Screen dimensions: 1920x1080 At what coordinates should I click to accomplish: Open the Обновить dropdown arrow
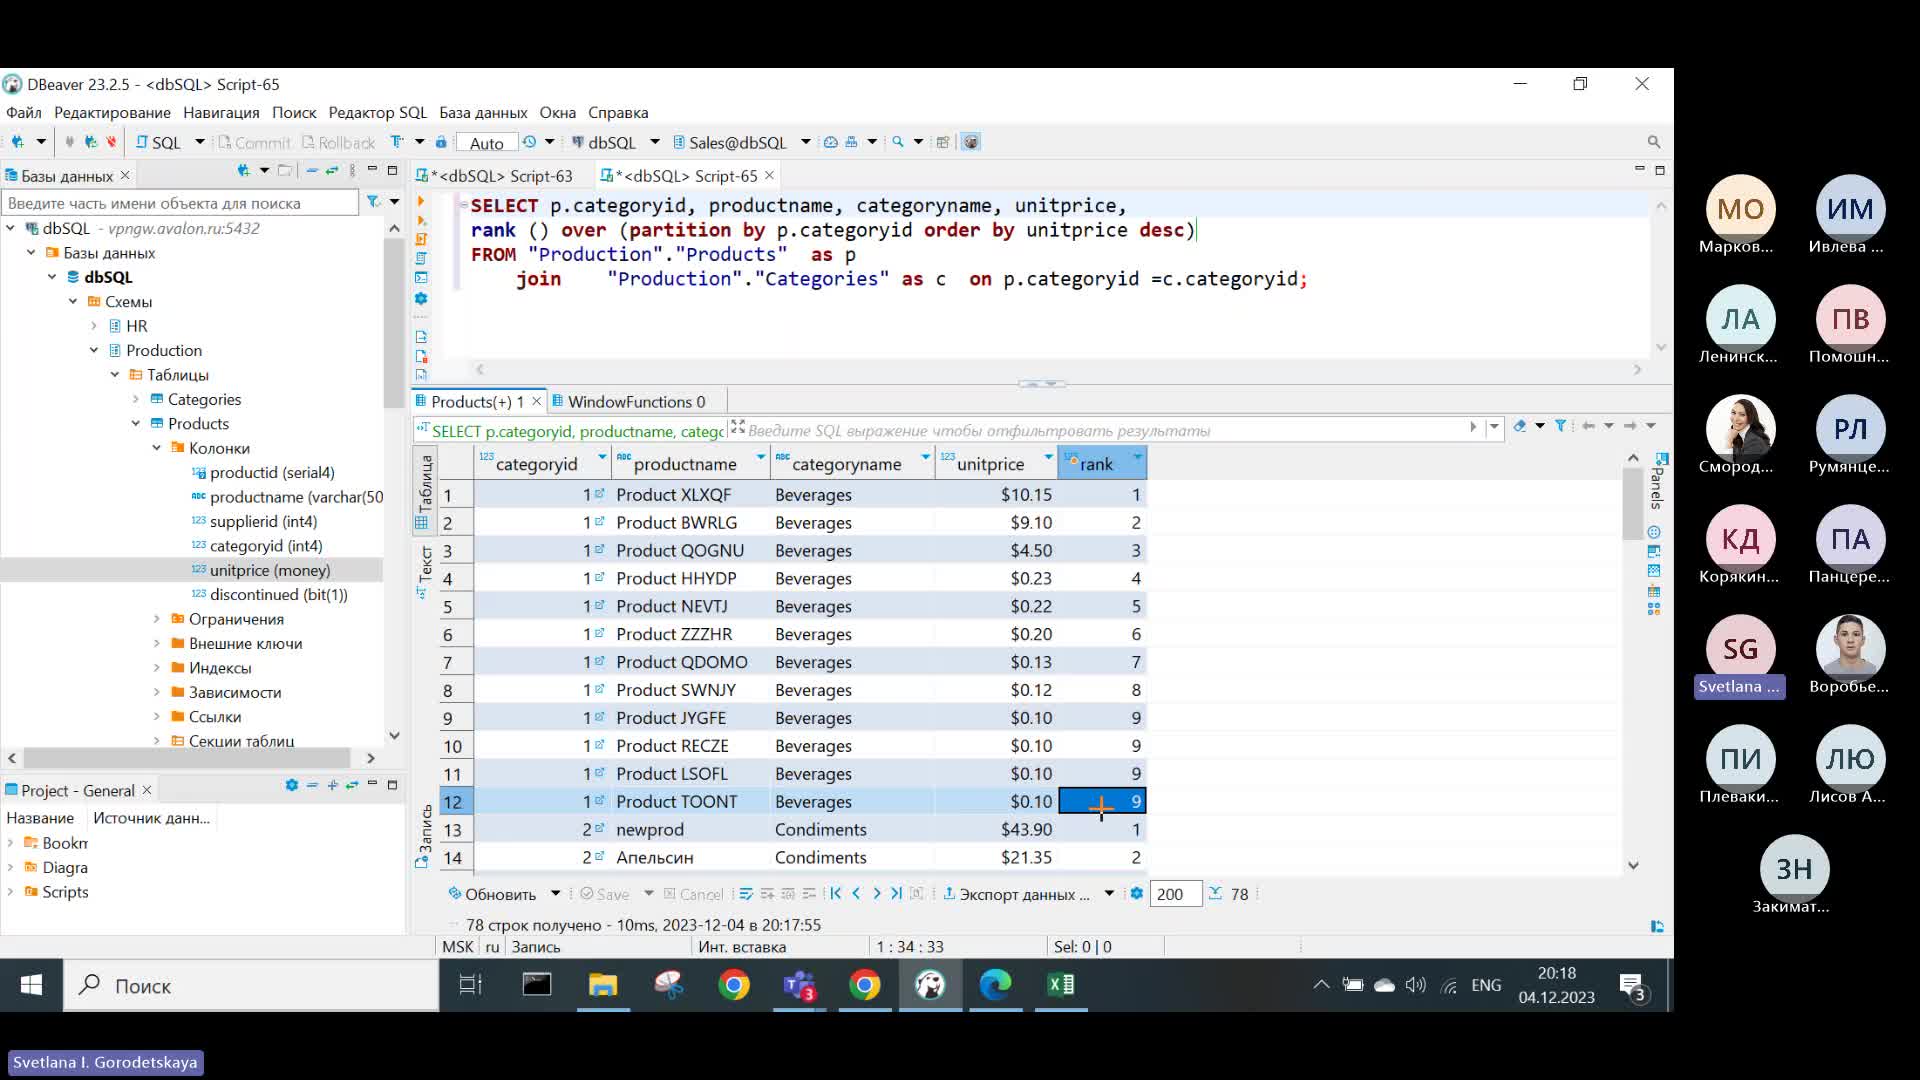556,894
